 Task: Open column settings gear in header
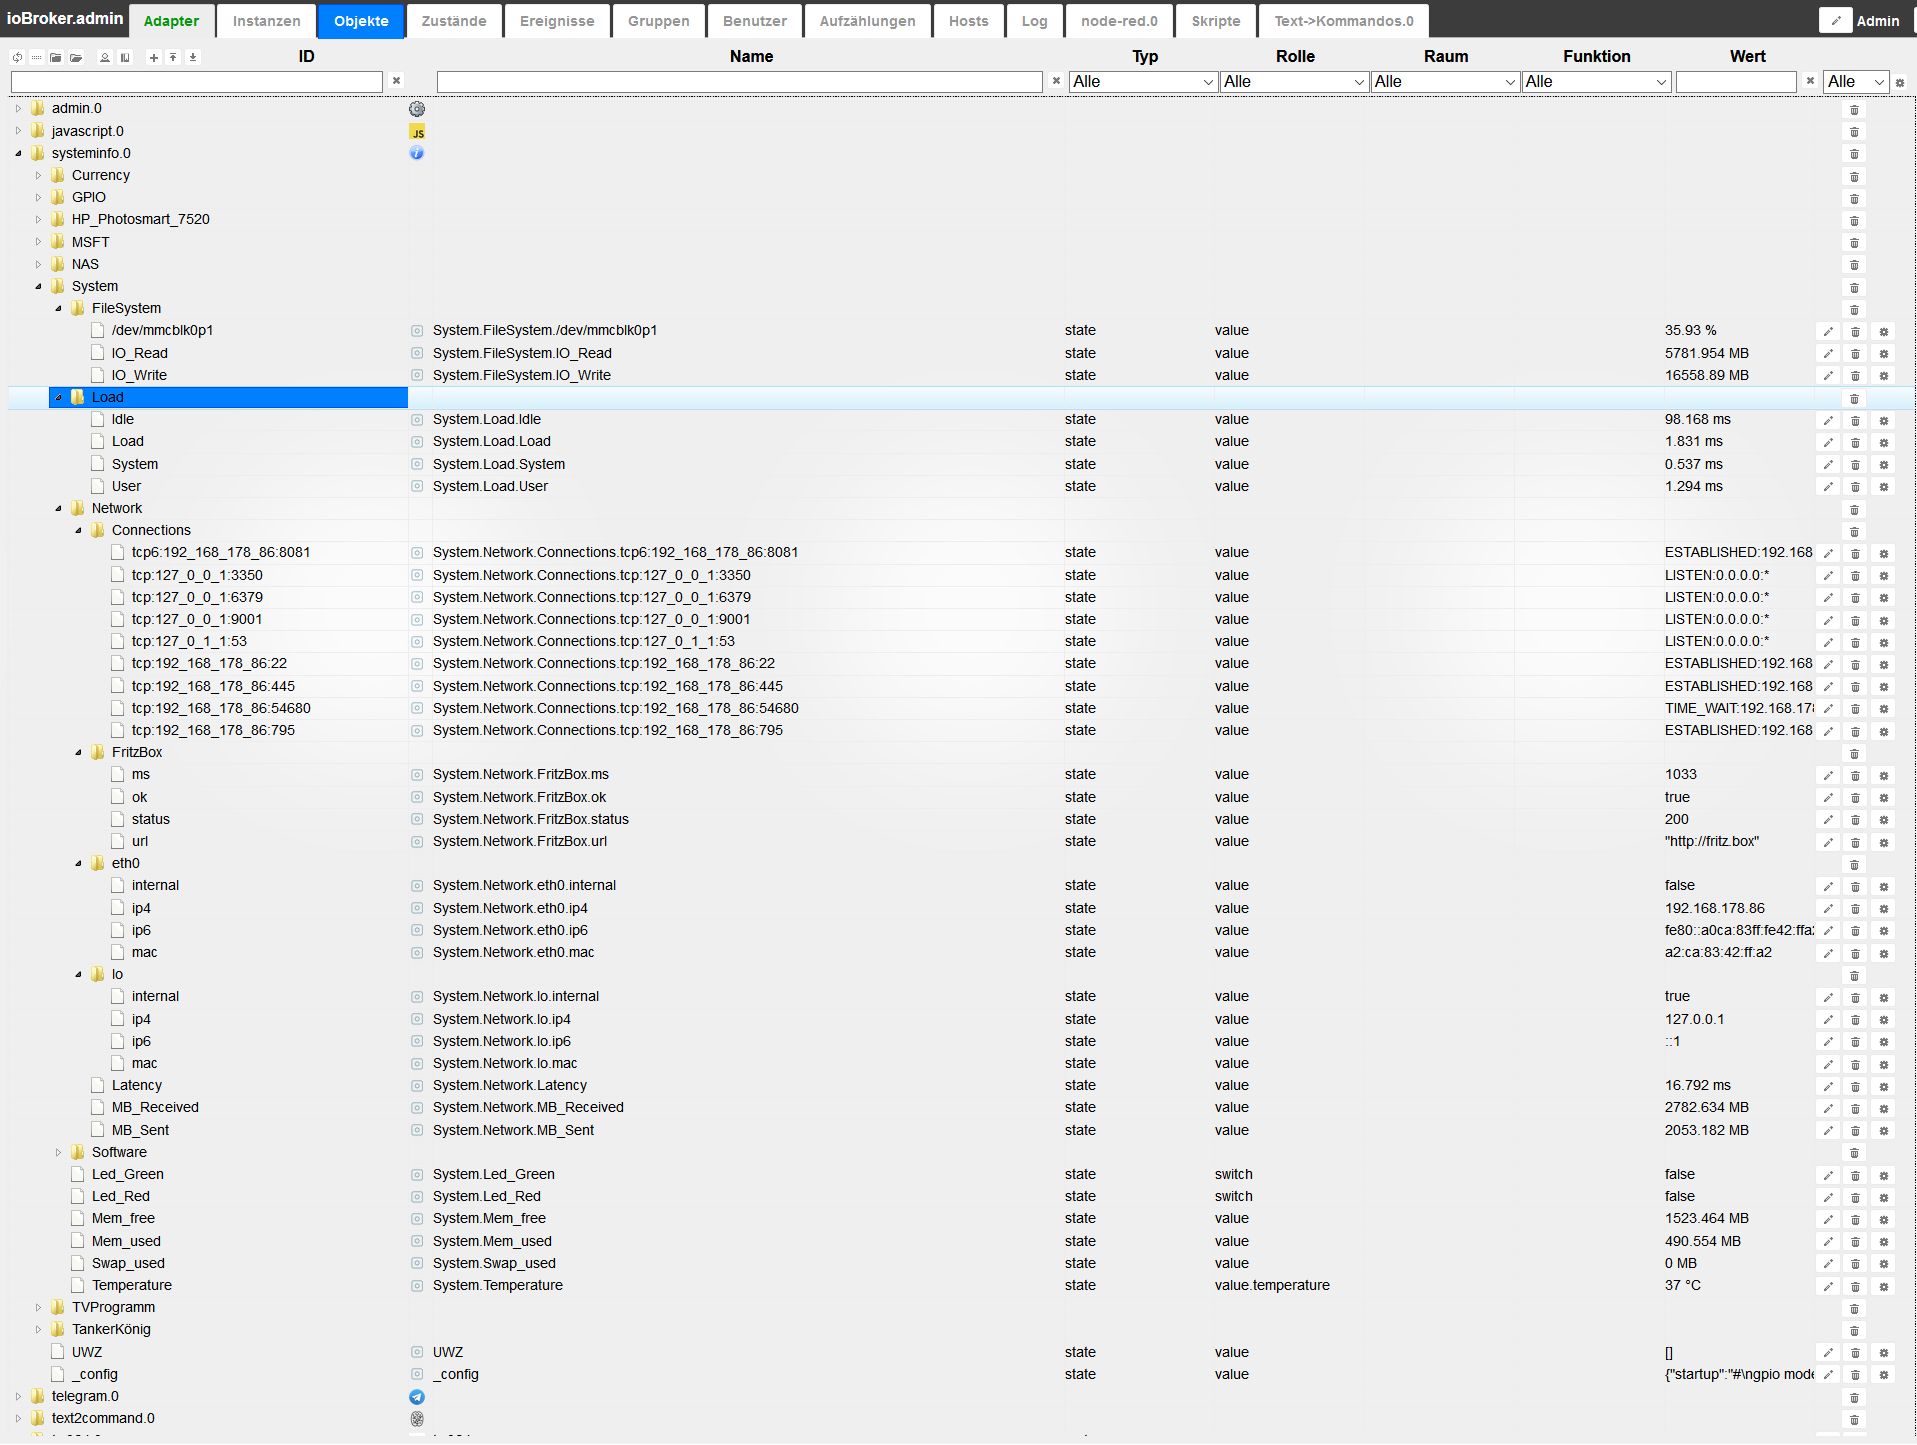point(1900,82)
